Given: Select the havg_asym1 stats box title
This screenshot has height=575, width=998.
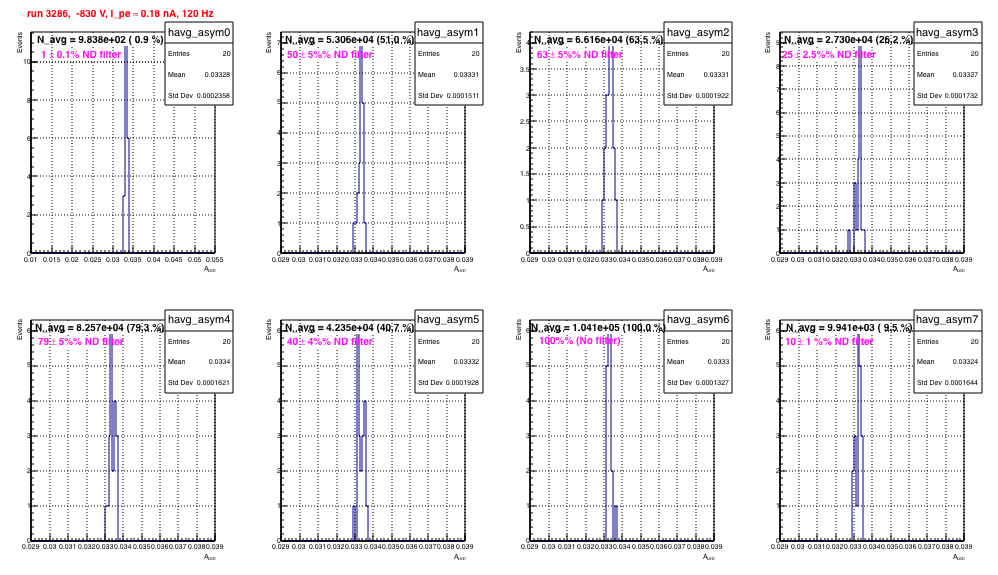Looking at the screenshot, I should click(448, 32).
